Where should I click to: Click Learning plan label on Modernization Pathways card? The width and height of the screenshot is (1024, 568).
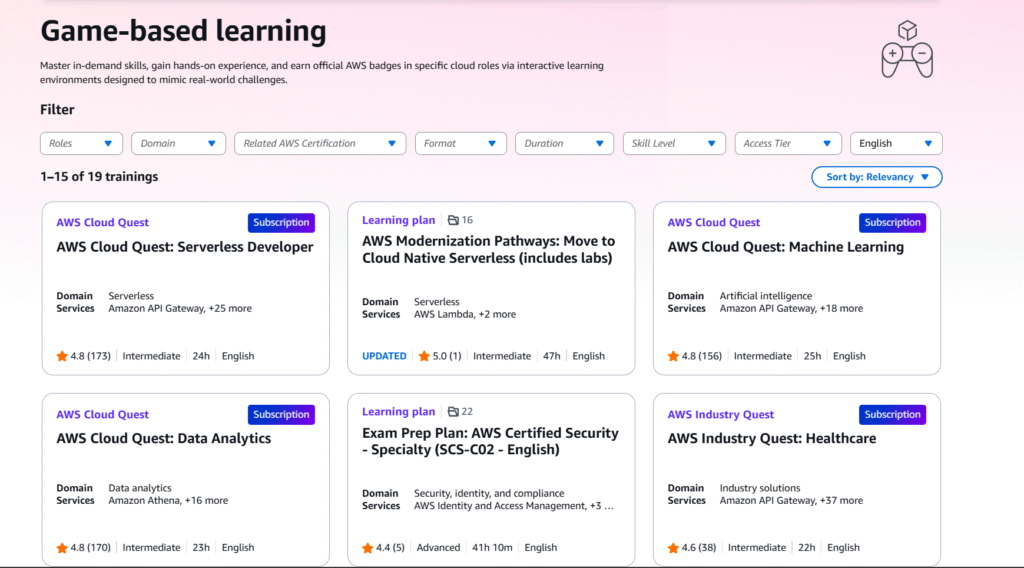[x=398, y=220]
